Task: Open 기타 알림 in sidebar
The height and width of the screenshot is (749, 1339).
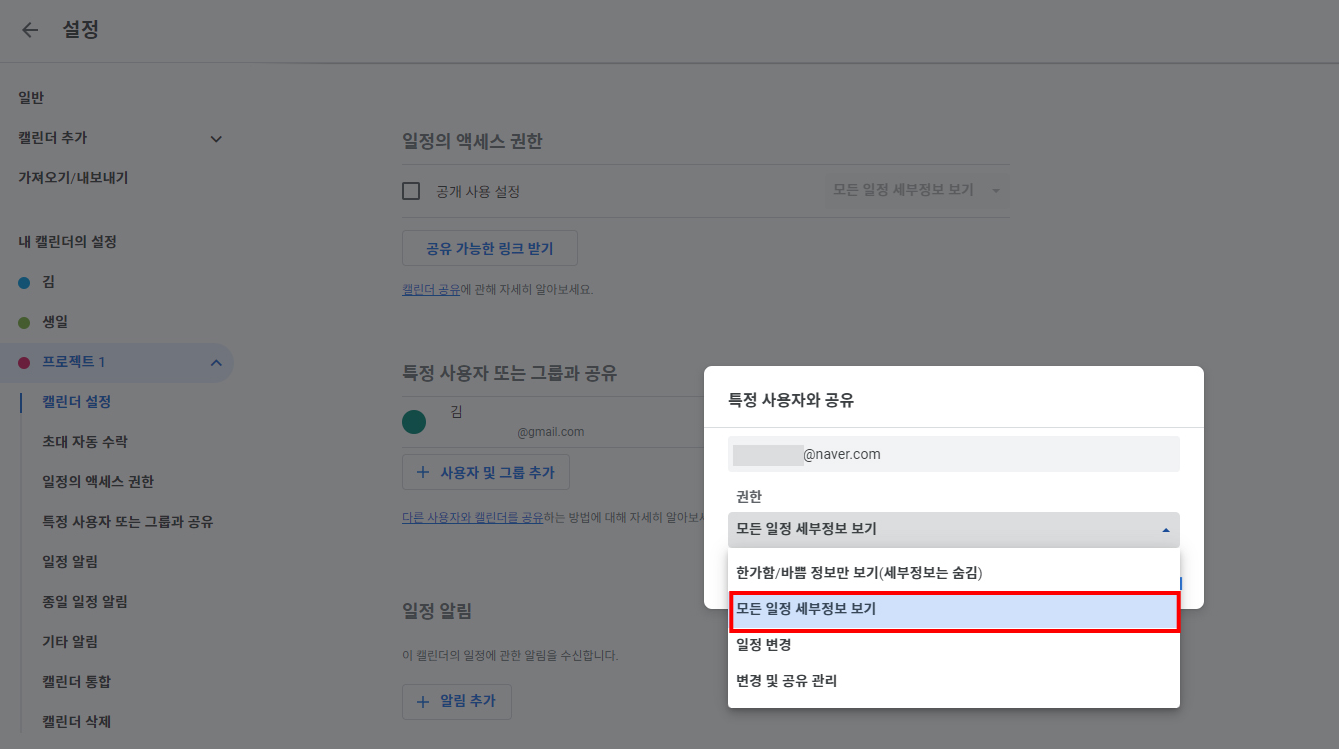Action: click(70, 642)
